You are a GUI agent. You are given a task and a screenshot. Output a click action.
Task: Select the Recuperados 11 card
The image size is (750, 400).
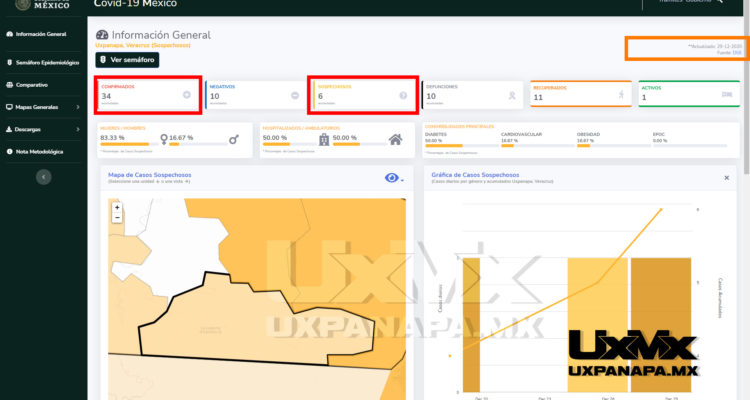(x=581, y=94)
